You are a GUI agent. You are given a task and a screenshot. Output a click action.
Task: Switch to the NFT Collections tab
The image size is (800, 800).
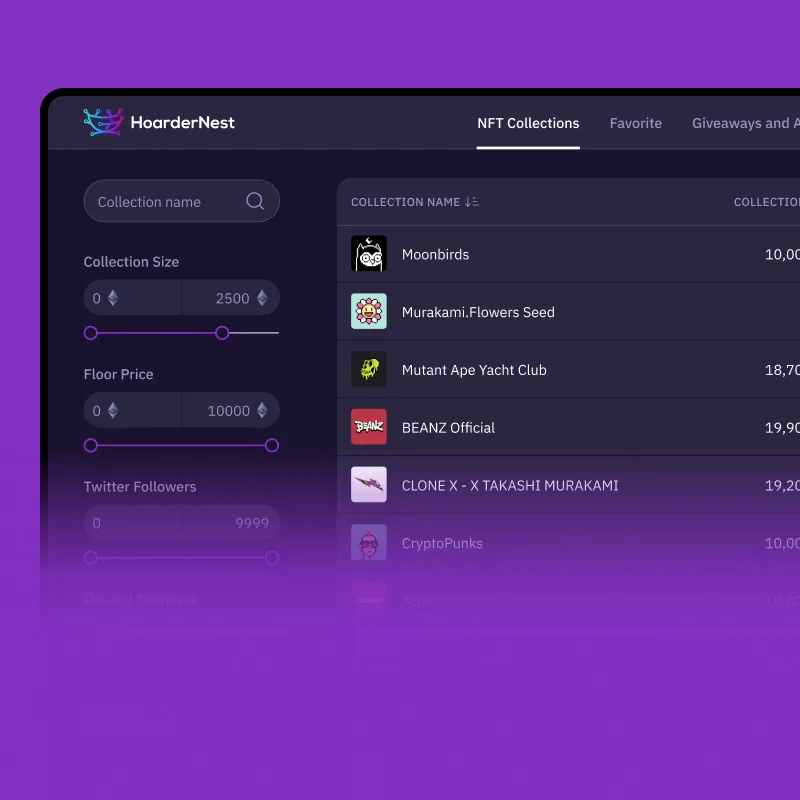point(528,123)
